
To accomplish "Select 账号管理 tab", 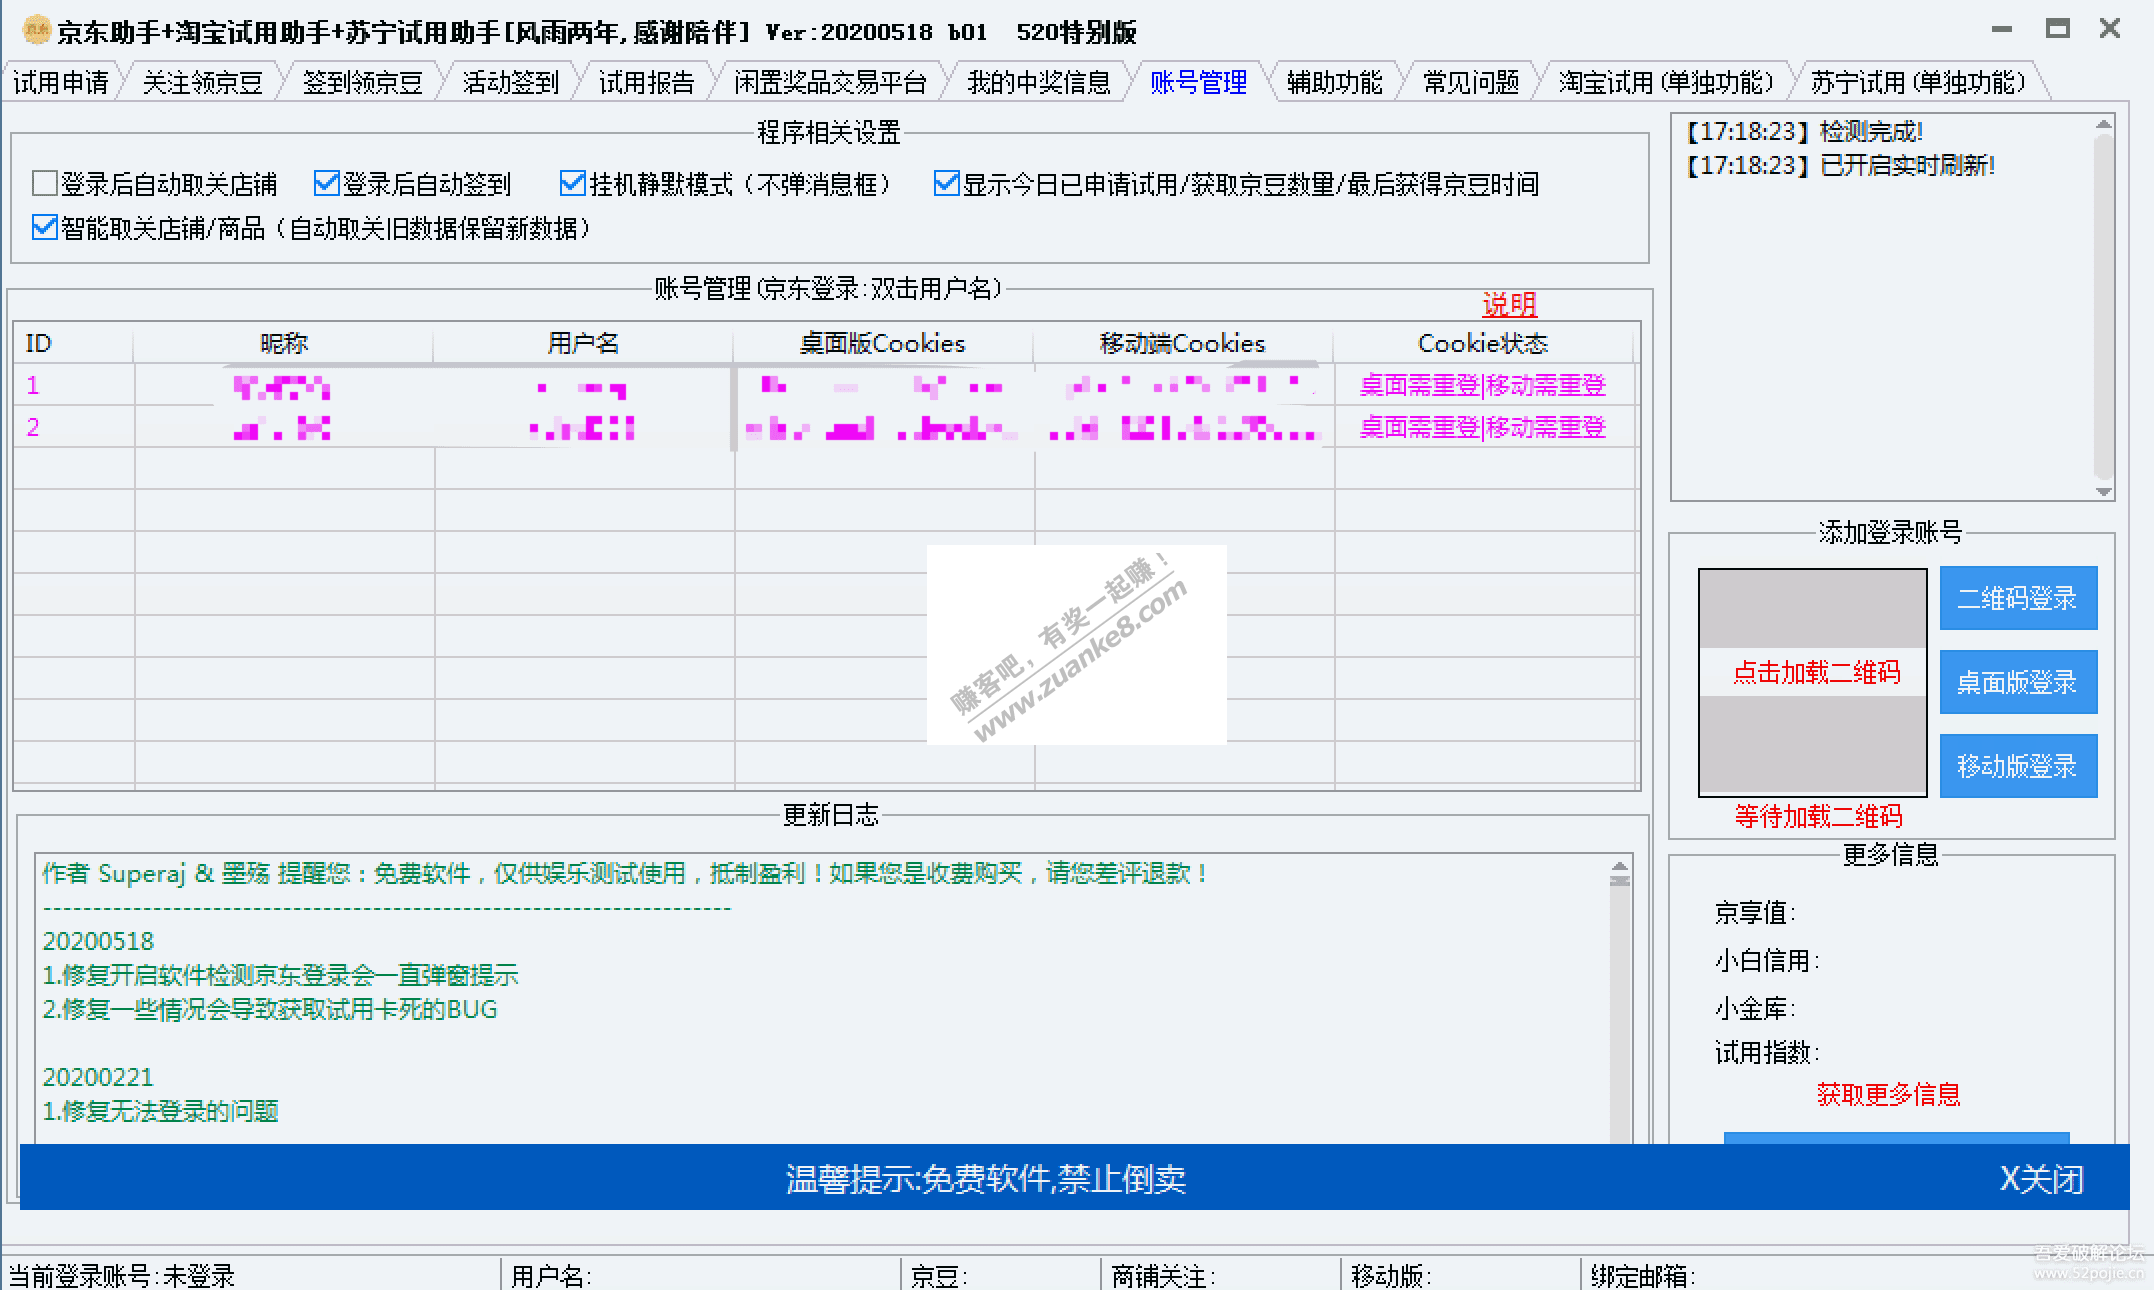I will click(1198, 82).
